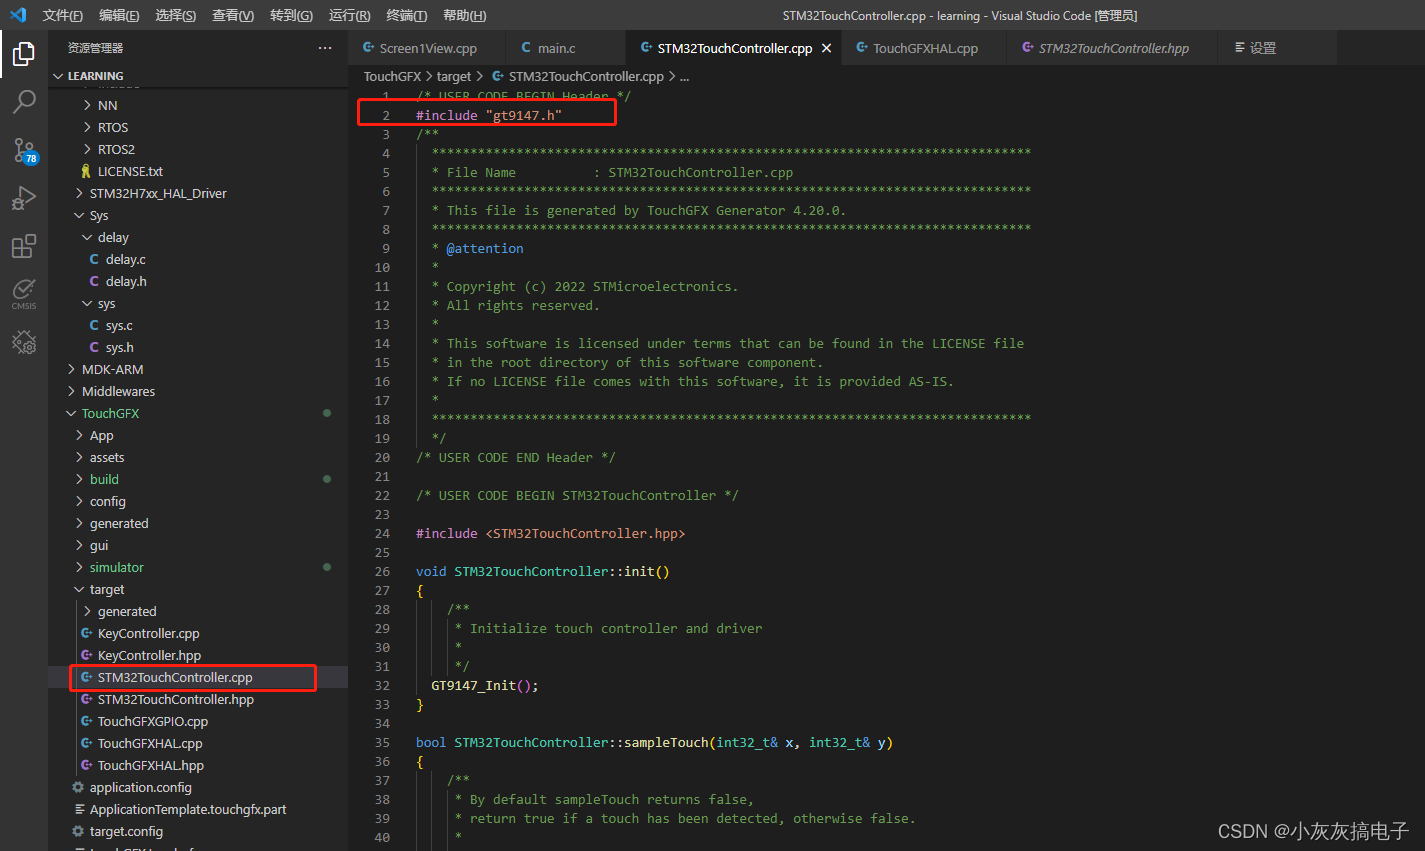Open Source Control view with 78 badge

24,150
